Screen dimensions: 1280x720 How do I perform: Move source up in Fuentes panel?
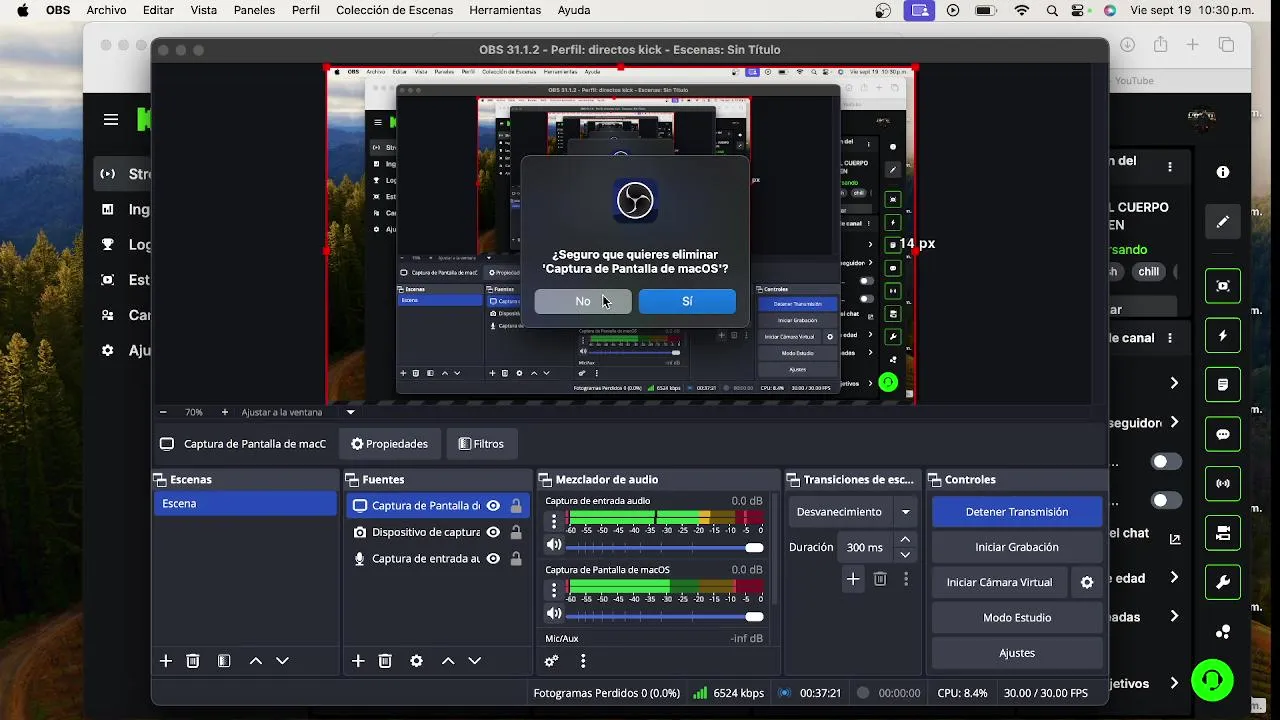[x=447, y=661]
